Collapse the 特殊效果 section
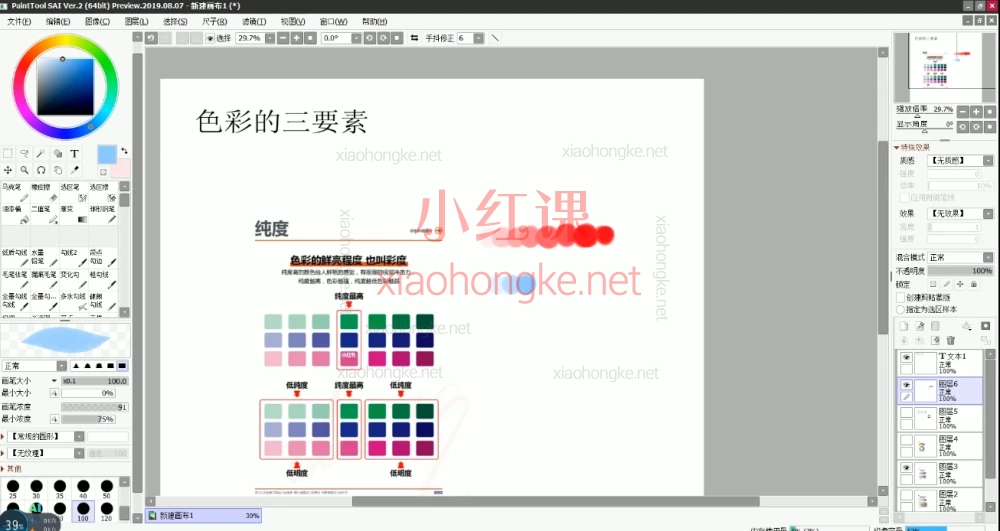The height and width of the screenshot is (531, 1000). tap(897, 147)
